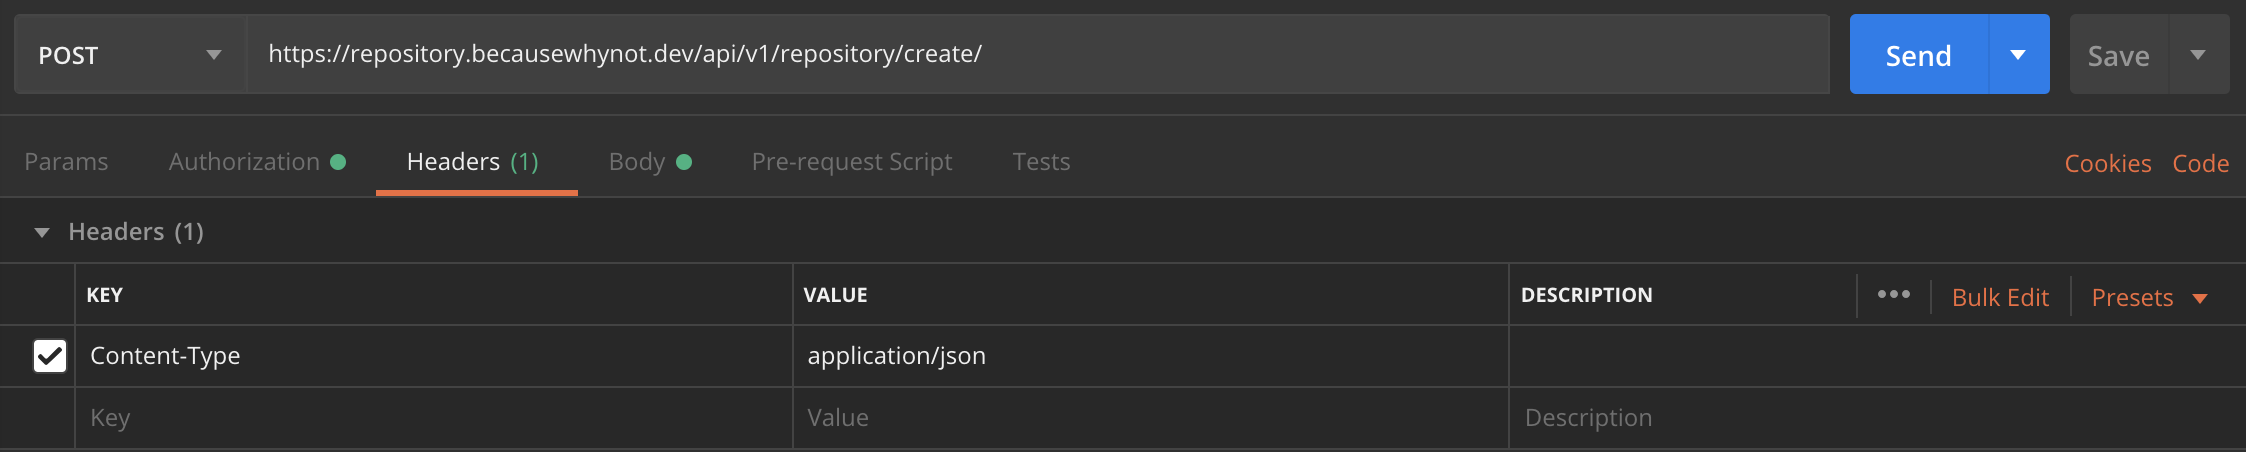Switch to the Authorization tab

point(257,162)
